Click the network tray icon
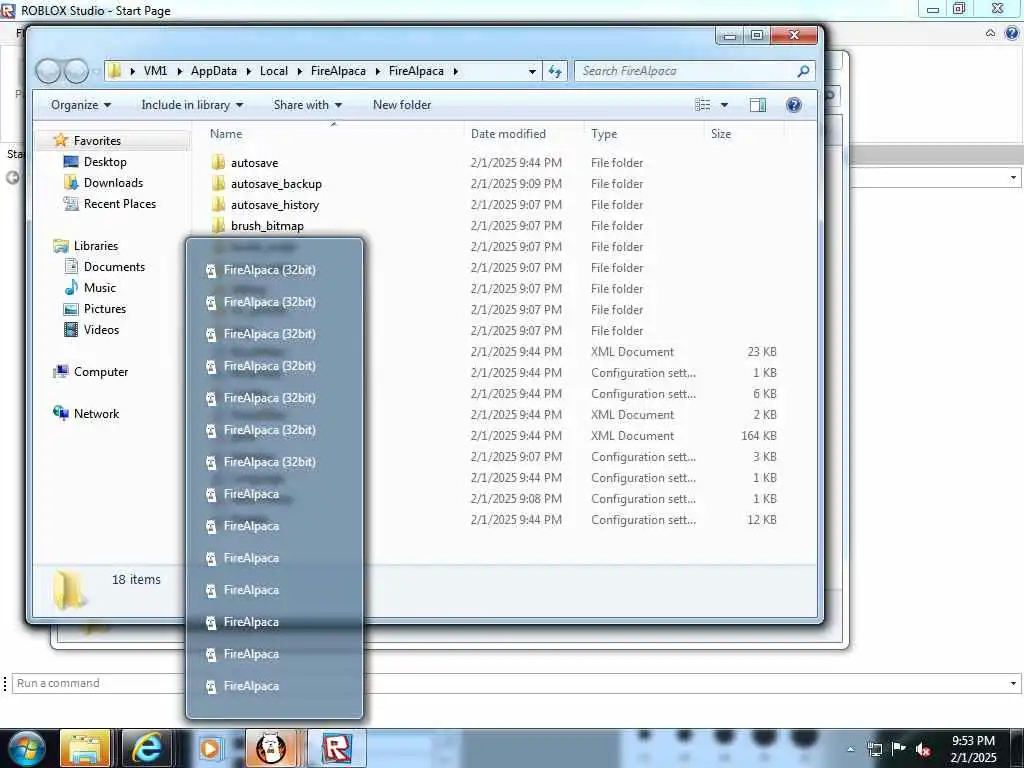 tap(874, 750)
